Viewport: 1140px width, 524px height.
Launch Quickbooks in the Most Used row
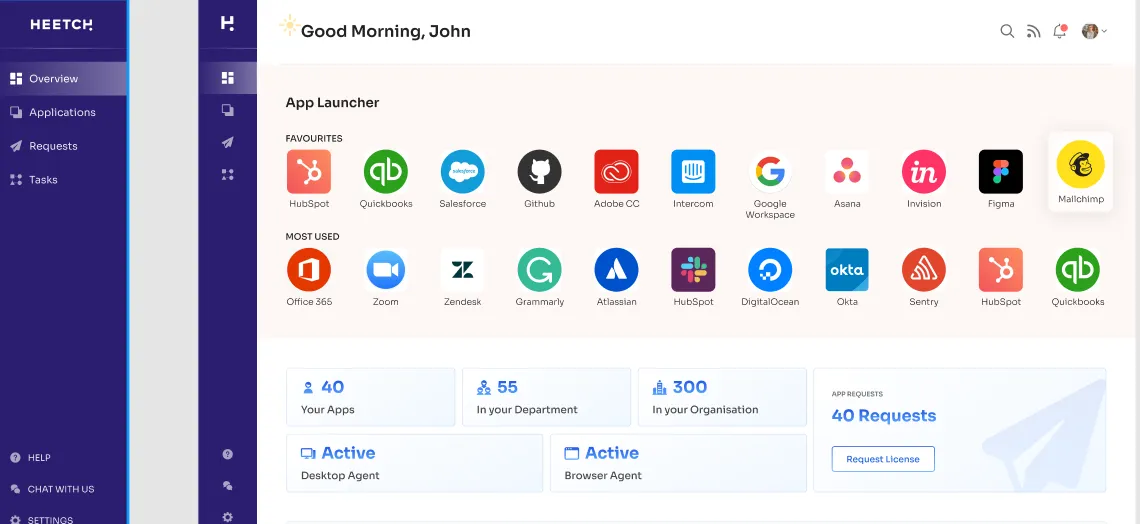(1077, 270)
